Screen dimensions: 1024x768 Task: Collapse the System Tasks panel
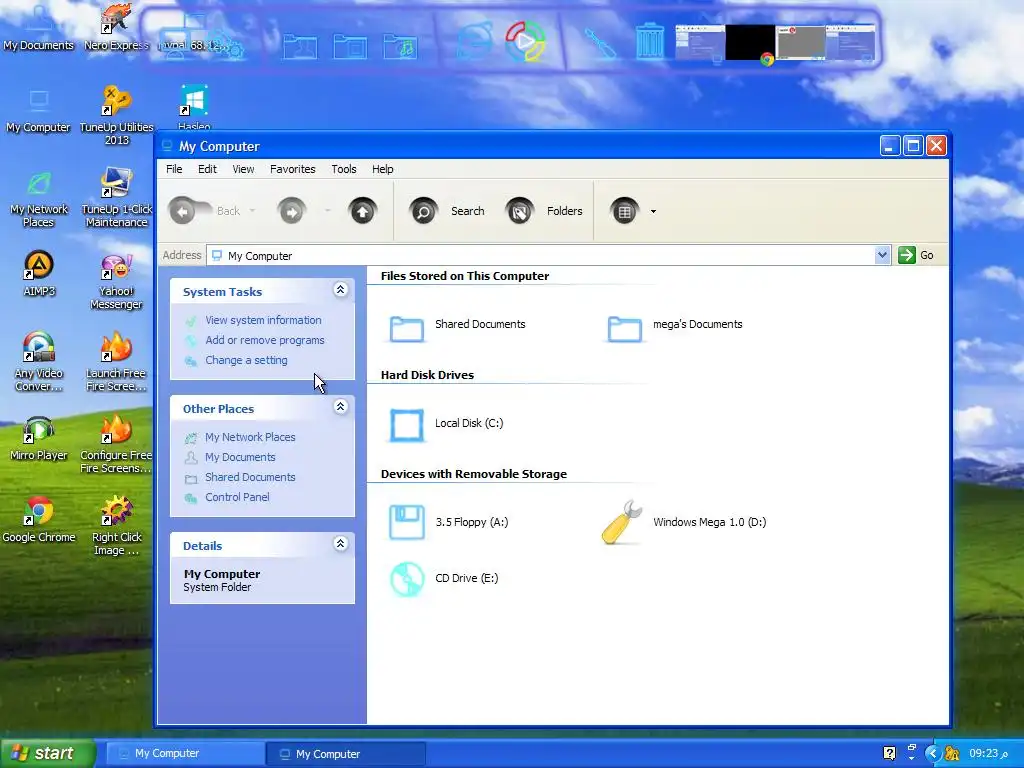(x=340, y=290)
